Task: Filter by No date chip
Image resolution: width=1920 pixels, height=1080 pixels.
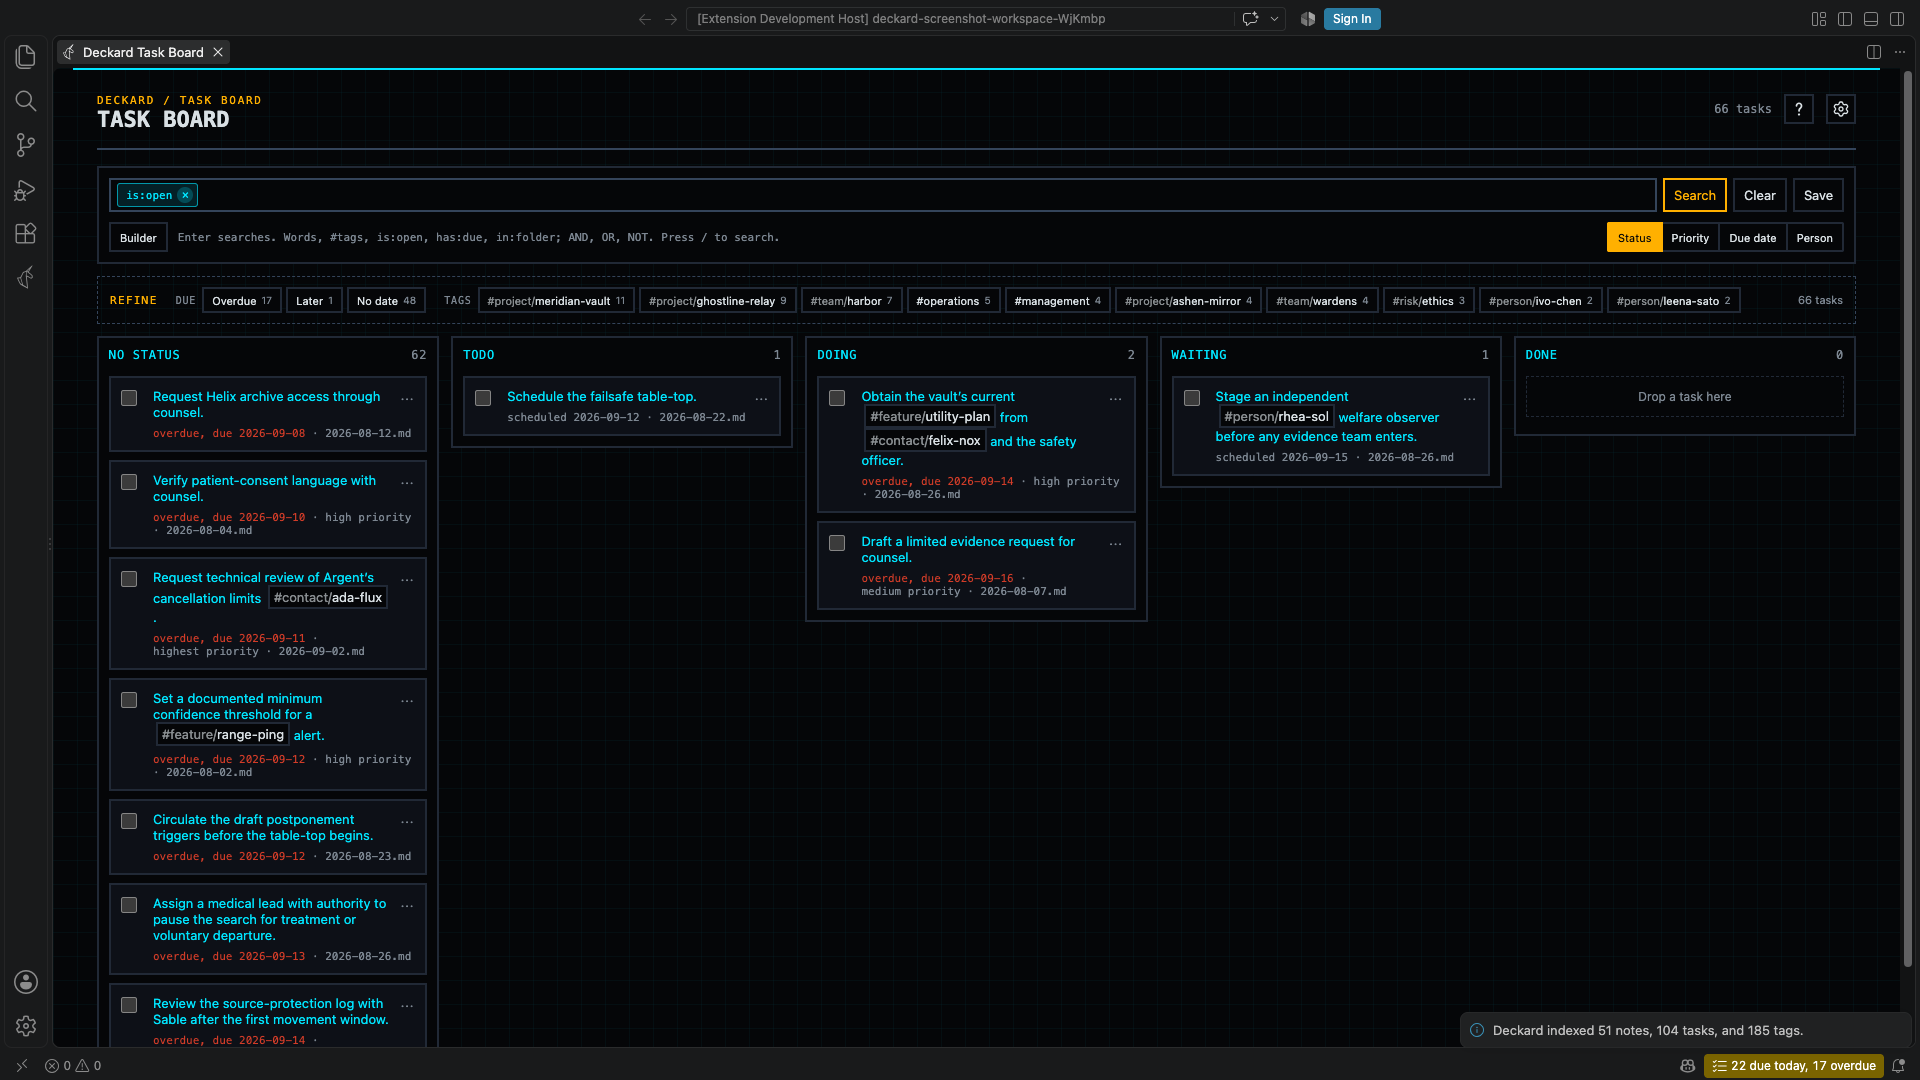Action: coord(386,301)
